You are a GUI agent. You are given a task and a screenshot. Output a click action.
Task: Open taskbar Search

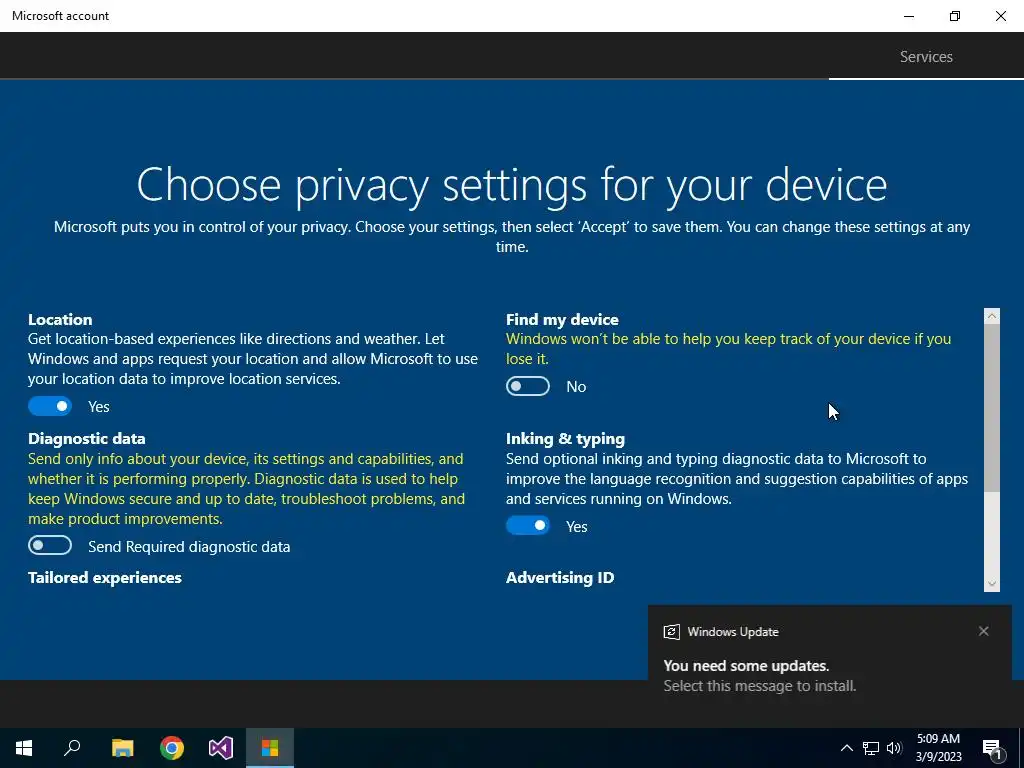click(72, 748)
